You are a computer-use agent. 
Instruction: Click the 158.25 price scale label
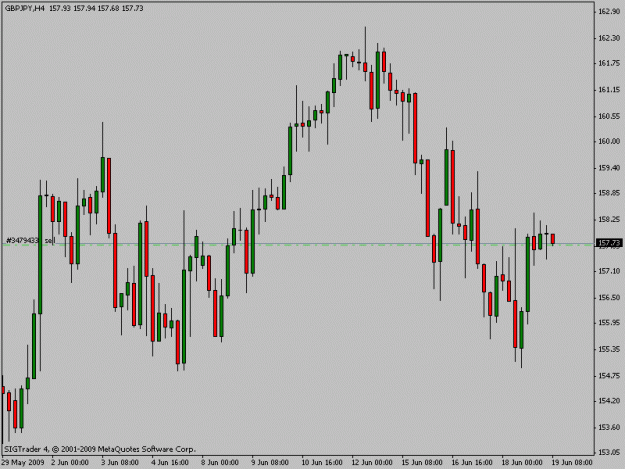pyautogui.click(x=609, y=220)
